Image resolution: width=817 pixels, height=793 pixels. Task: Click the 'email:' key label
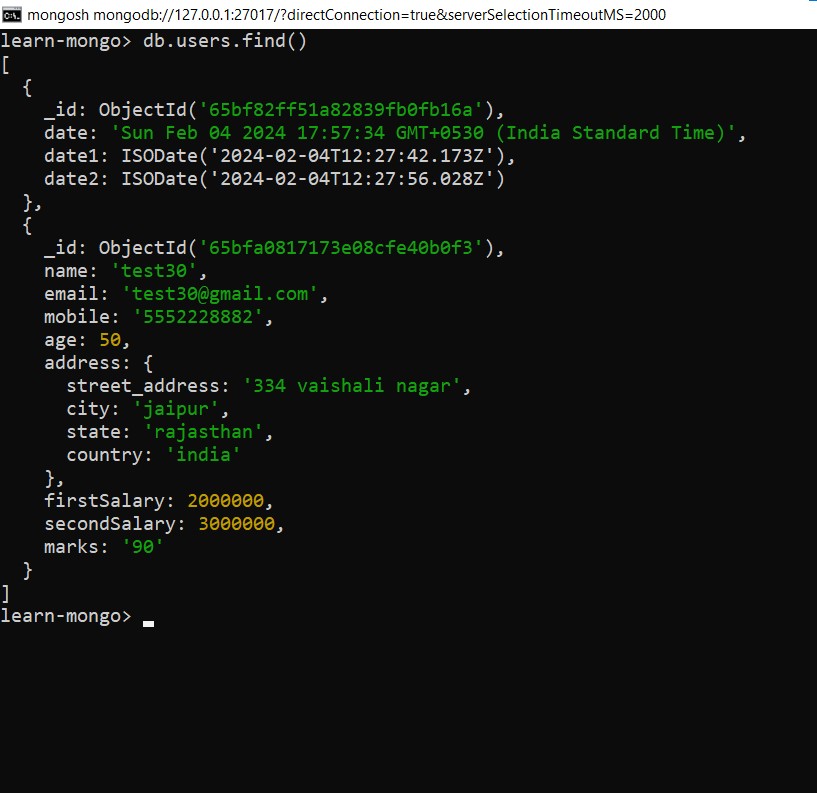[x=76, y=294]
